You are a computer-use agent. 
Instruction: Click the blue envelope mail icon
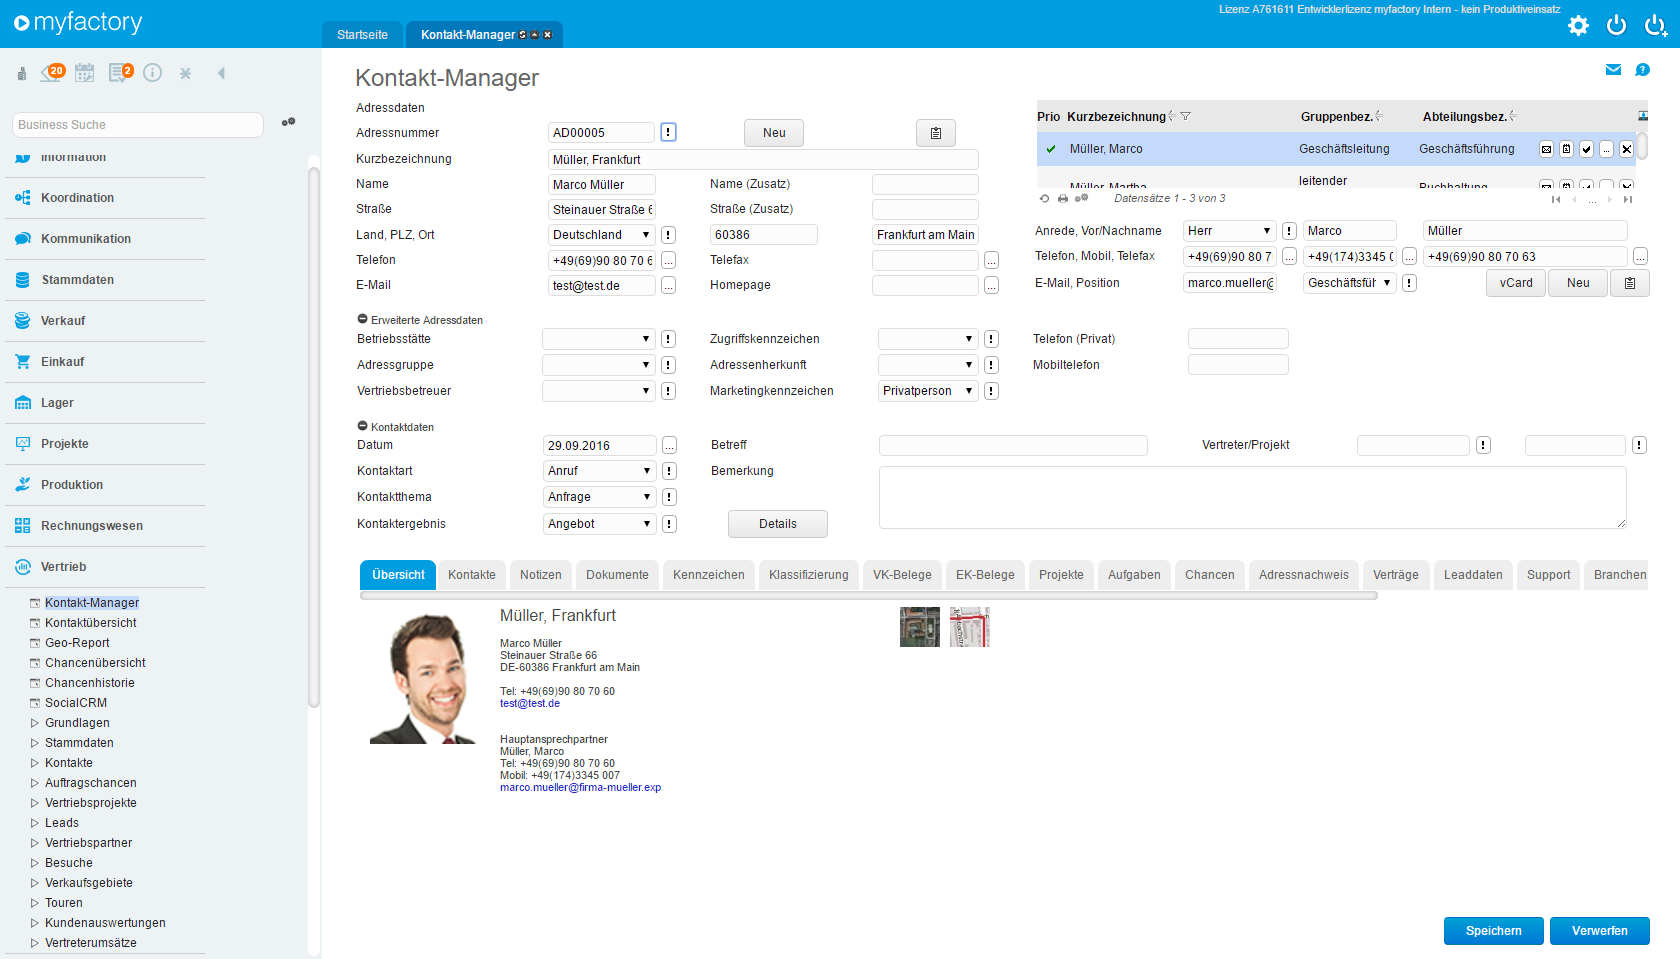point(1613,70)
